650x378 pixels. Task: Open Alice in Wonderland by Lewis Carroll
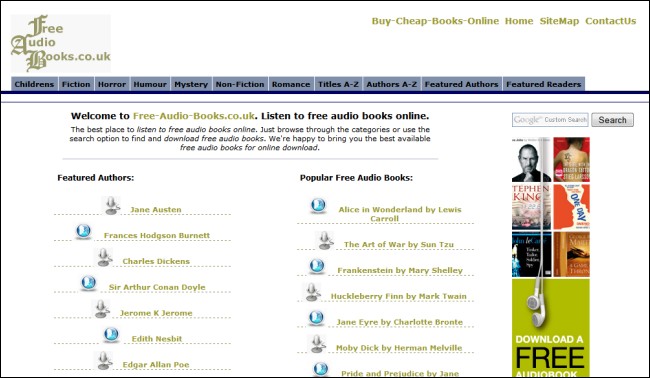click(x=400, y=214)
